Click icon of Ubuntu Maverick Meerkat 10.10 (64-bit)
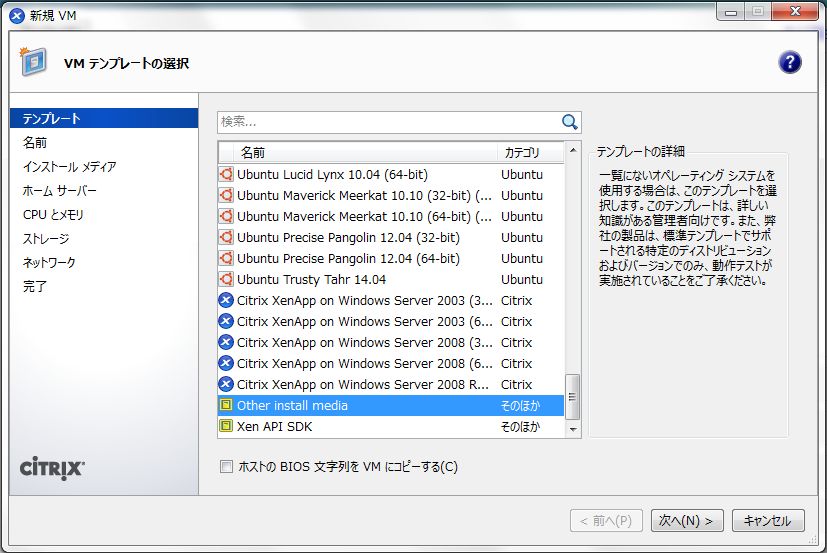 (226, 216)
